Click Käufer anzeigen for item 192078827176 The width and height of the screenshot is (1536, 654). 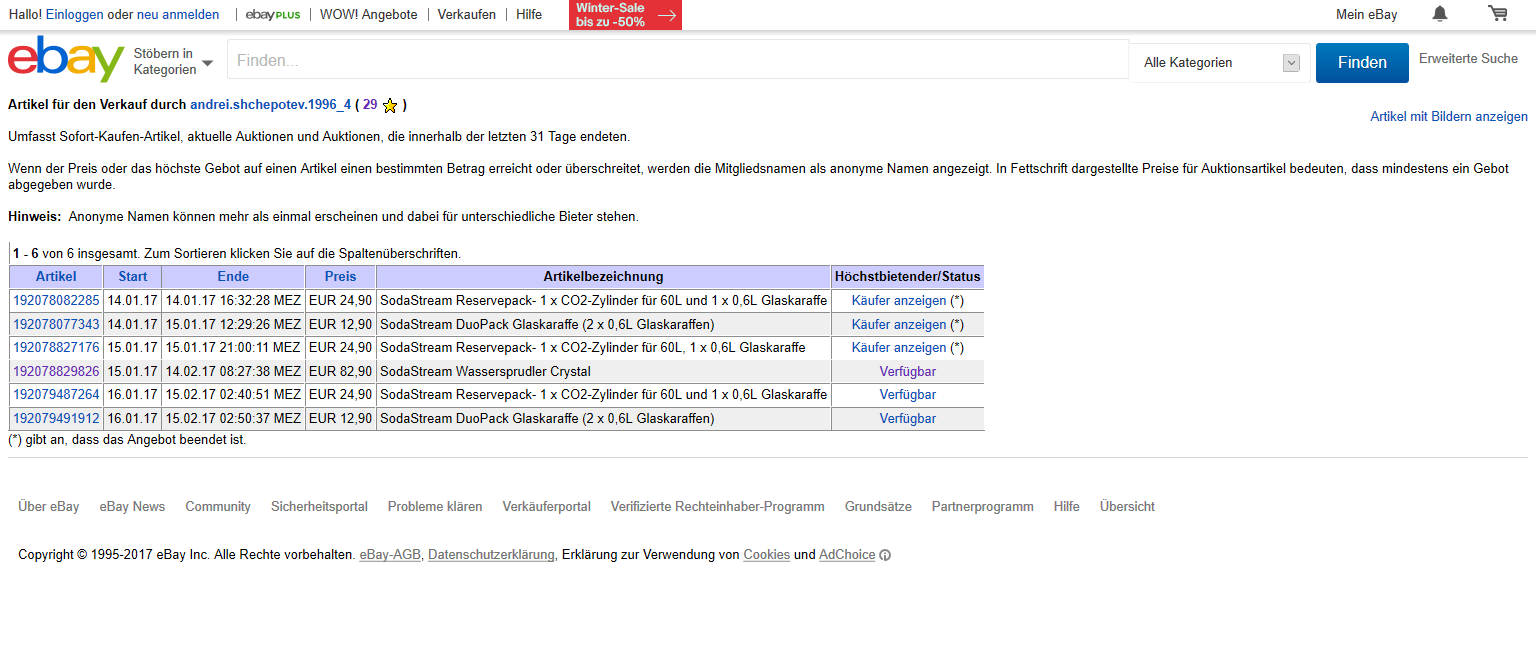click(x=899, y=348)
